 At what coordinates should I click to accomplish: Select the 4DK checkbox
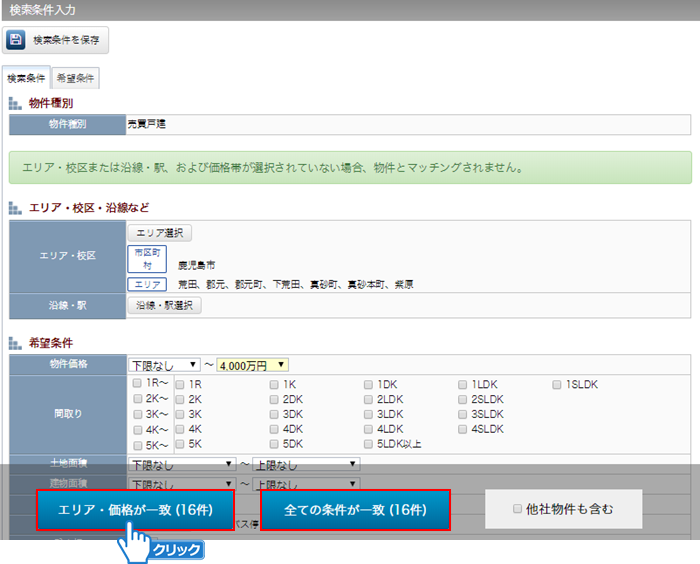point(274,429)
